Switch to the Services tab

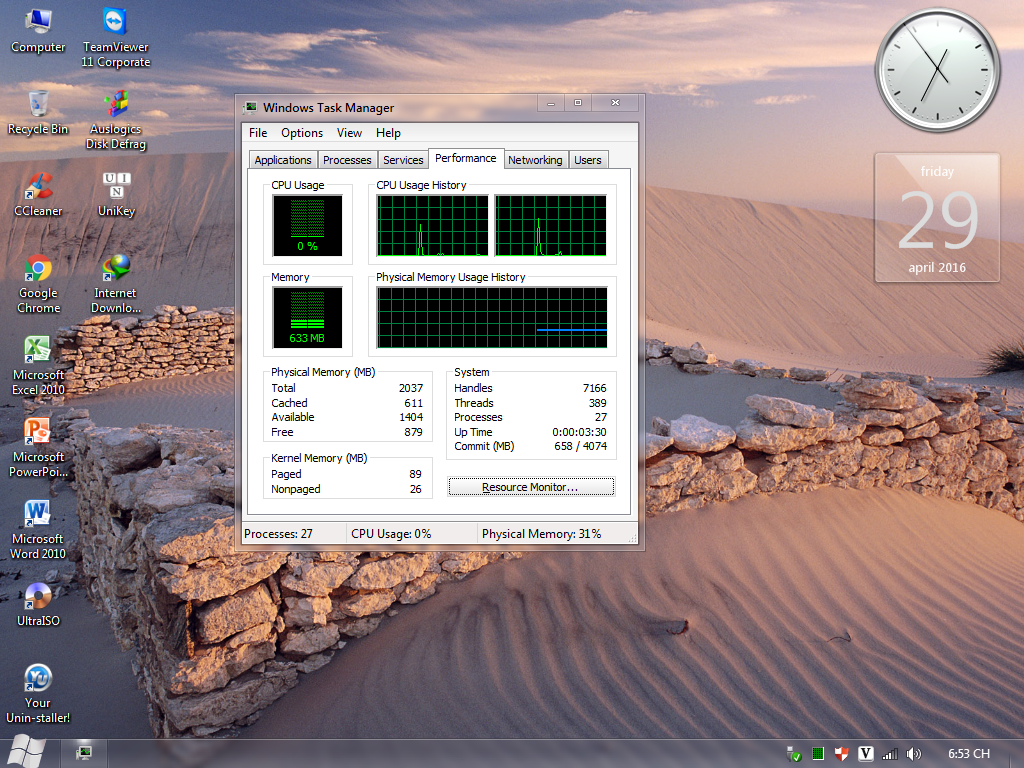(403, 160)
